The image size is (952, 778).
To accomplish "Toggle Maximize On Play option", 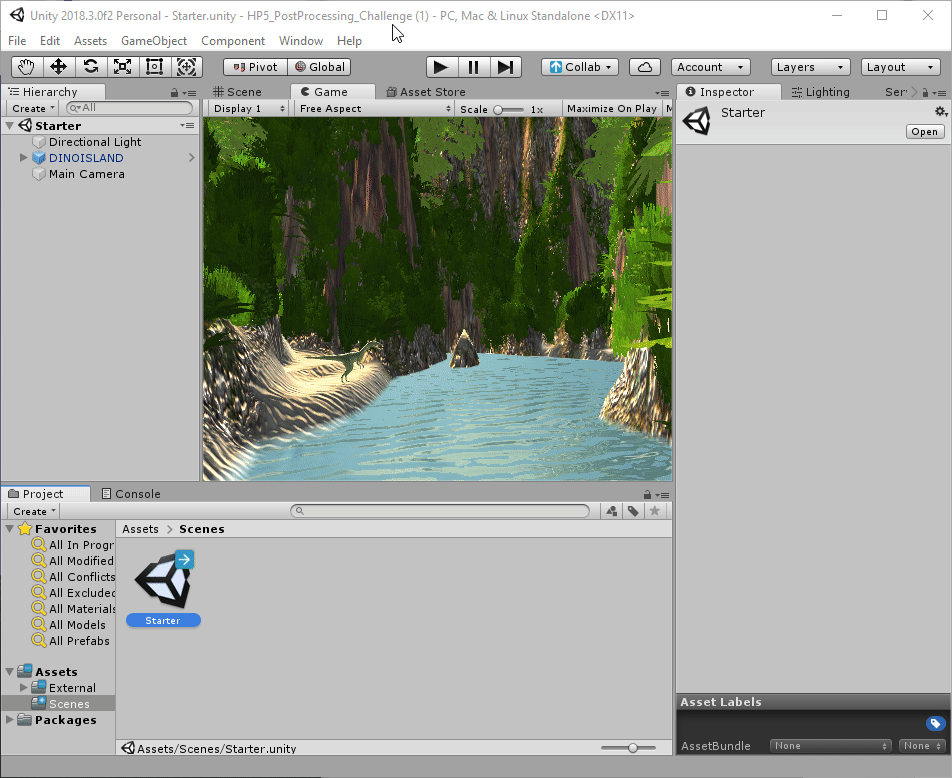I will click(611, 109).
